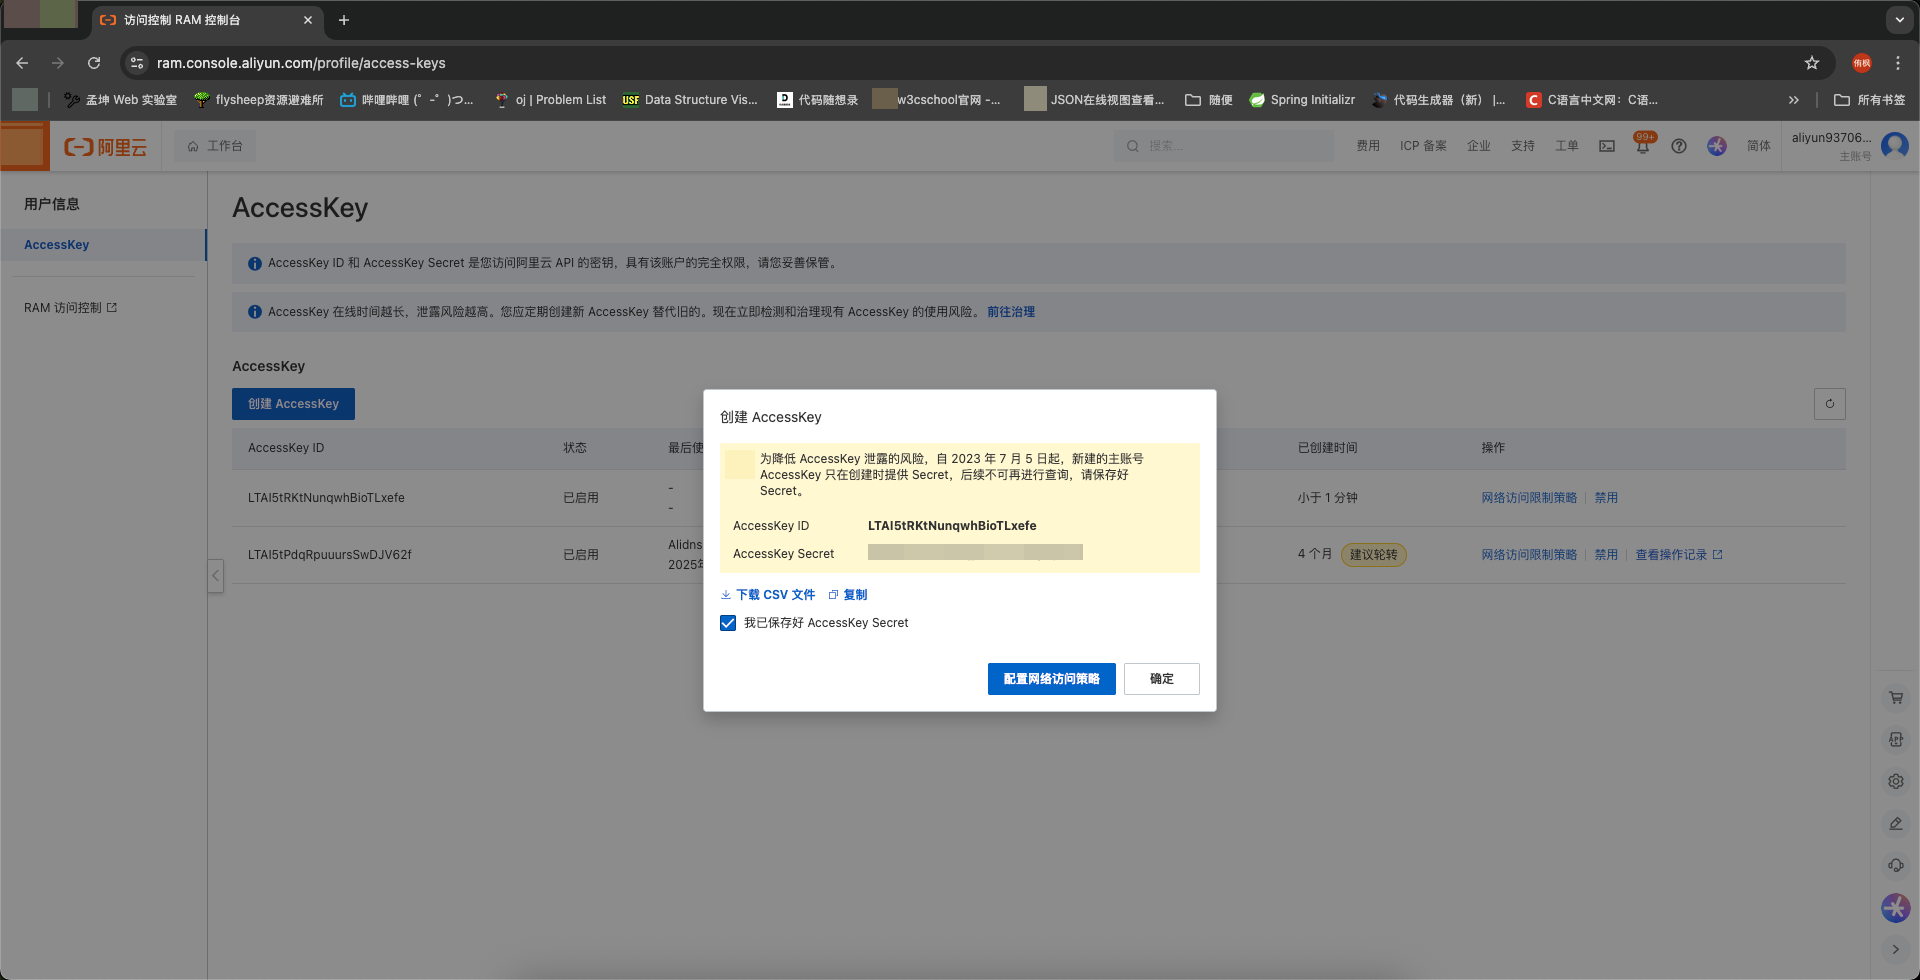Confirm dialog with 确定 button
The width and height of the screenshot is (1920, 980).
[x=1161, y=679]
